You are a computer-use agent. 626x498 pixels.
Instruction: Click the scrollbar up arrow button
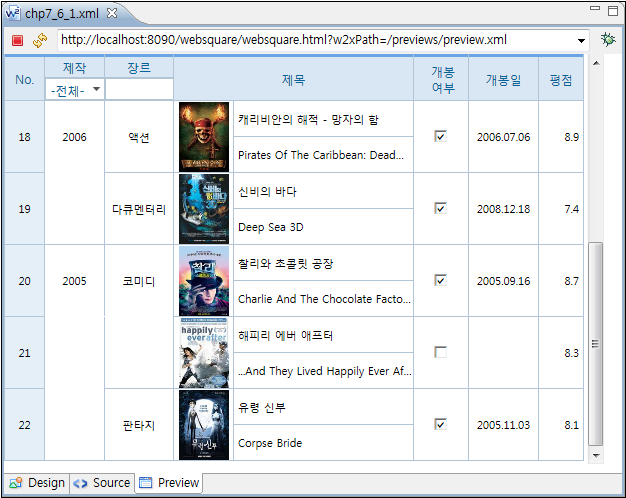596,64
